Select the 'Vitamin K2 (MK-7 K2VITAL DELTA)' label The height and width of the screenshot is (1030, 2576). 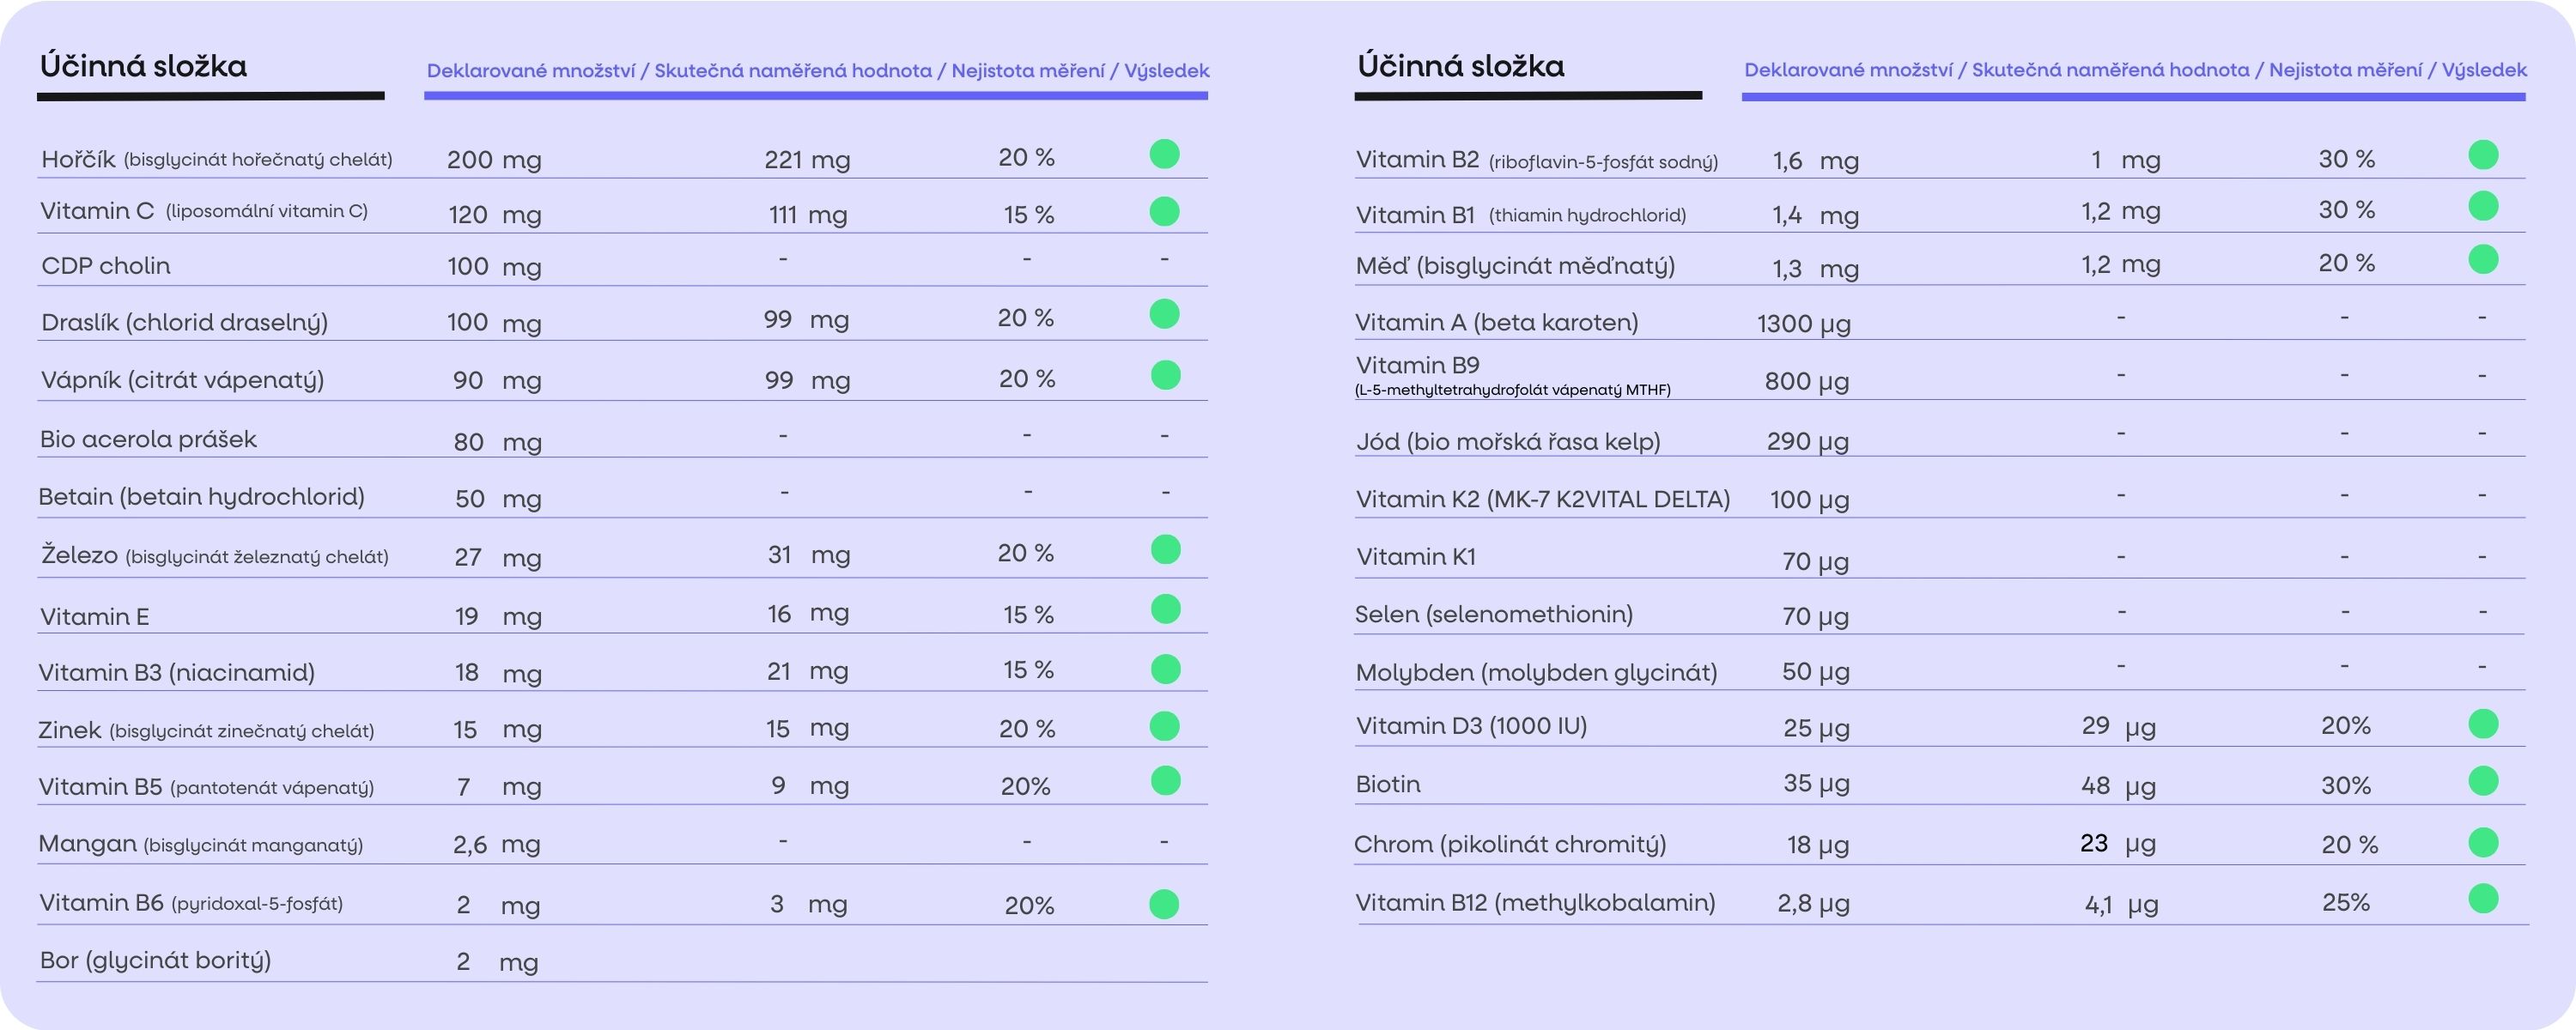1542,499
